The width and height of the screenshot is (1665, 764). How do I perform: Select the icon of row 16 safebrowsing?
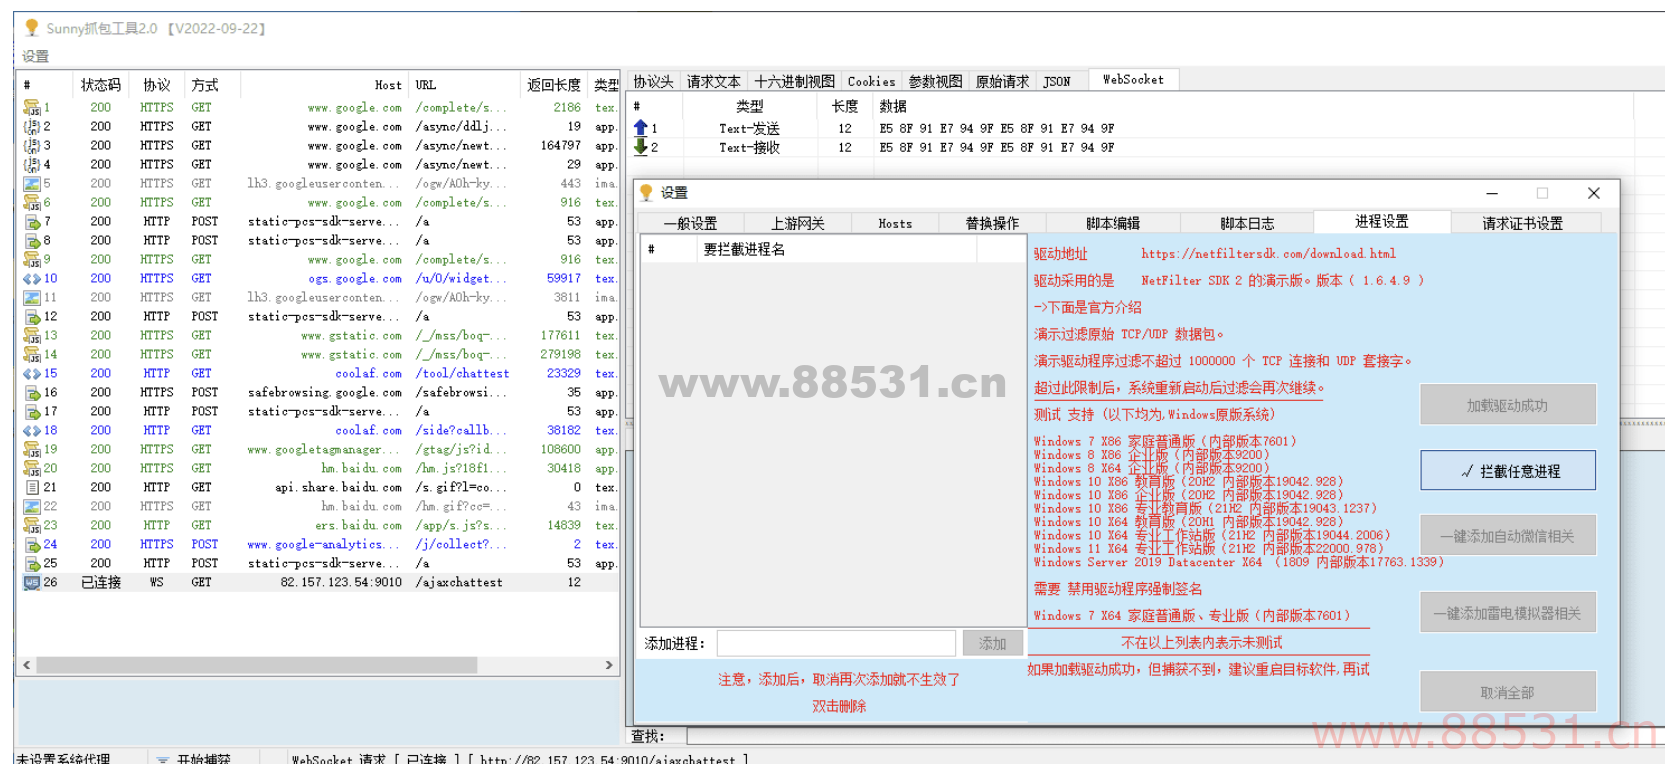pos(31,393)
